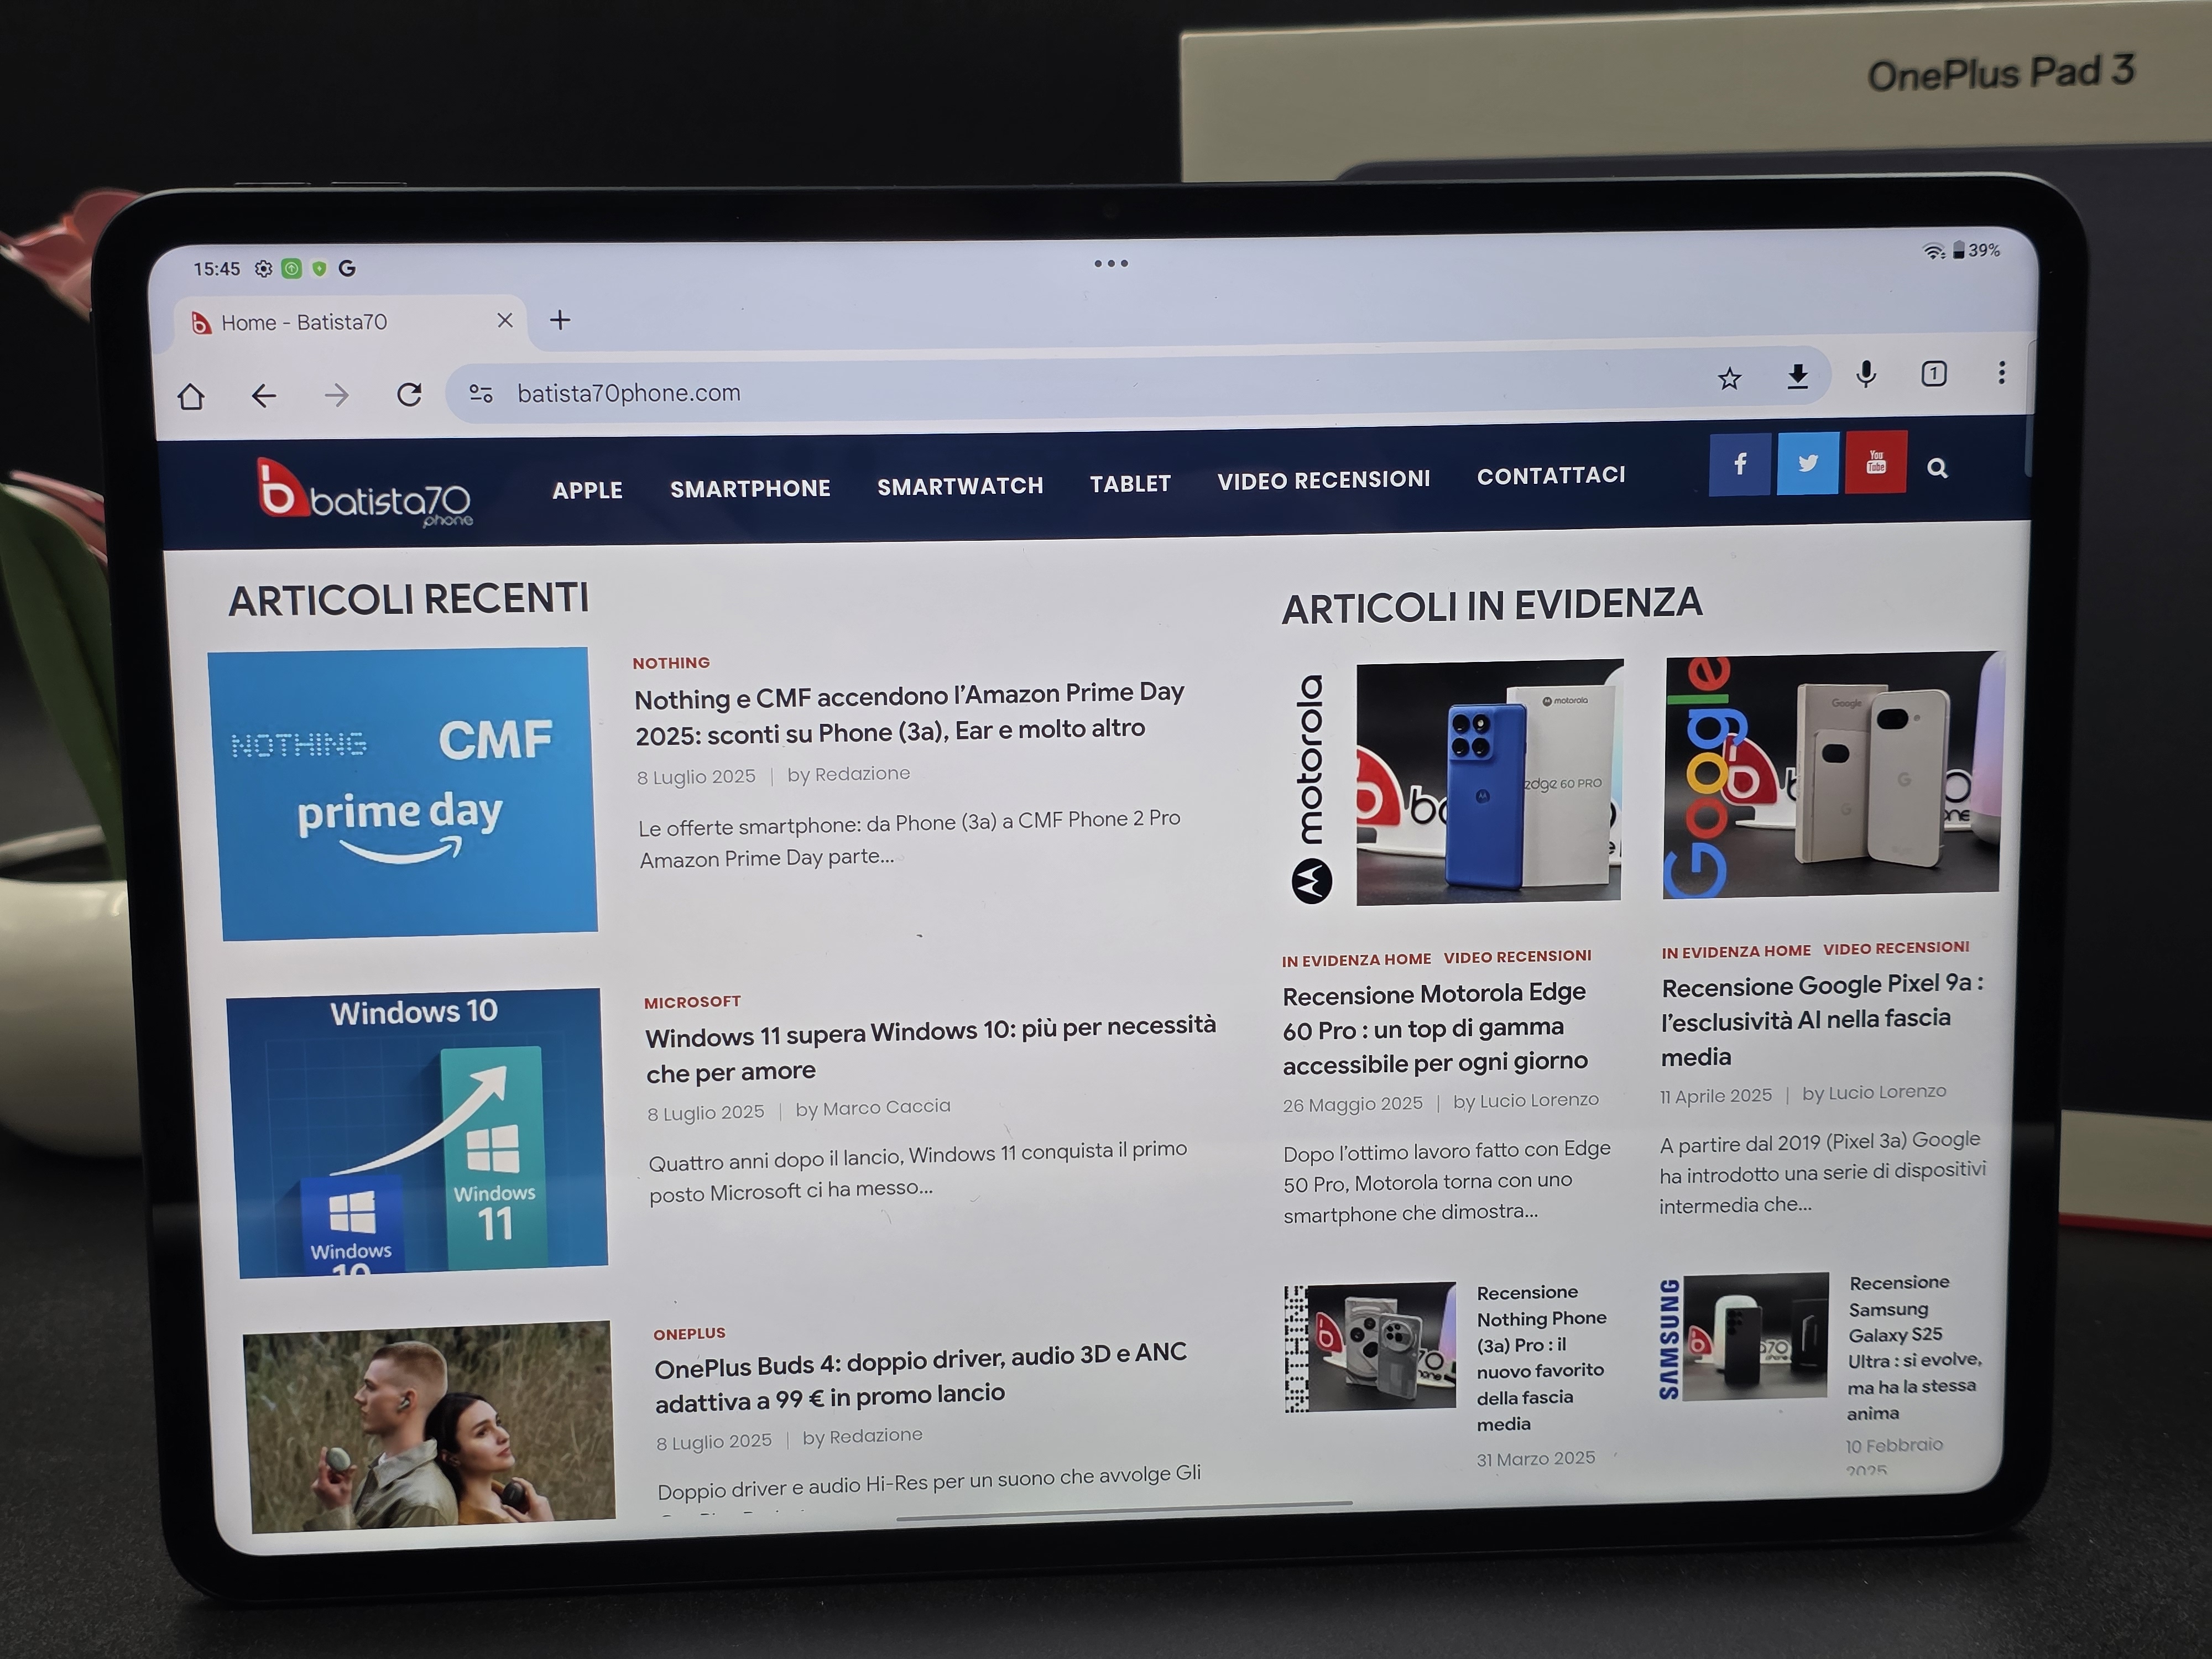The width and height of the screenshot is (2212, 1659).
Task: Click the website search magnifier icon
Action: (1937, 468)
